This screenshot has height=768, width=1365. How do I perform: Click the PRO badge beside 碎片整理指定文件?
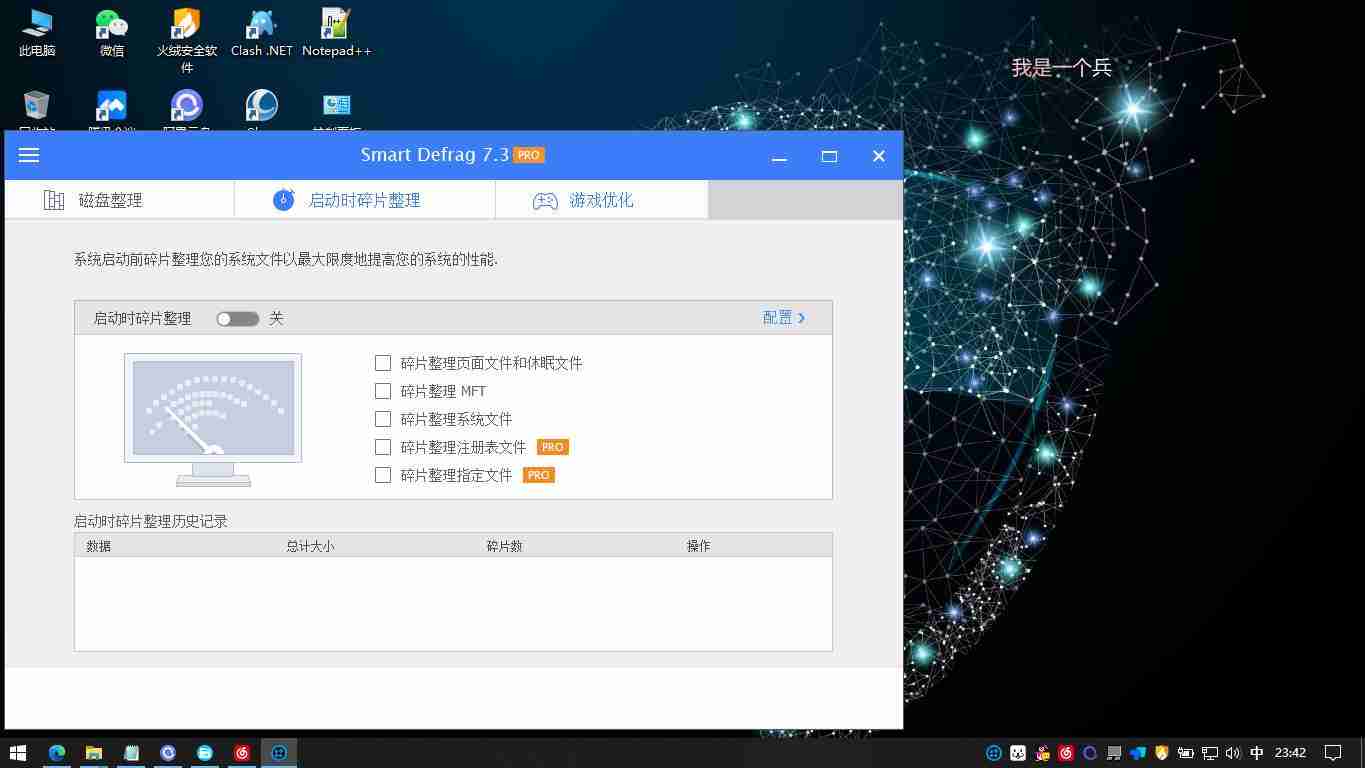tap(539, 475)
